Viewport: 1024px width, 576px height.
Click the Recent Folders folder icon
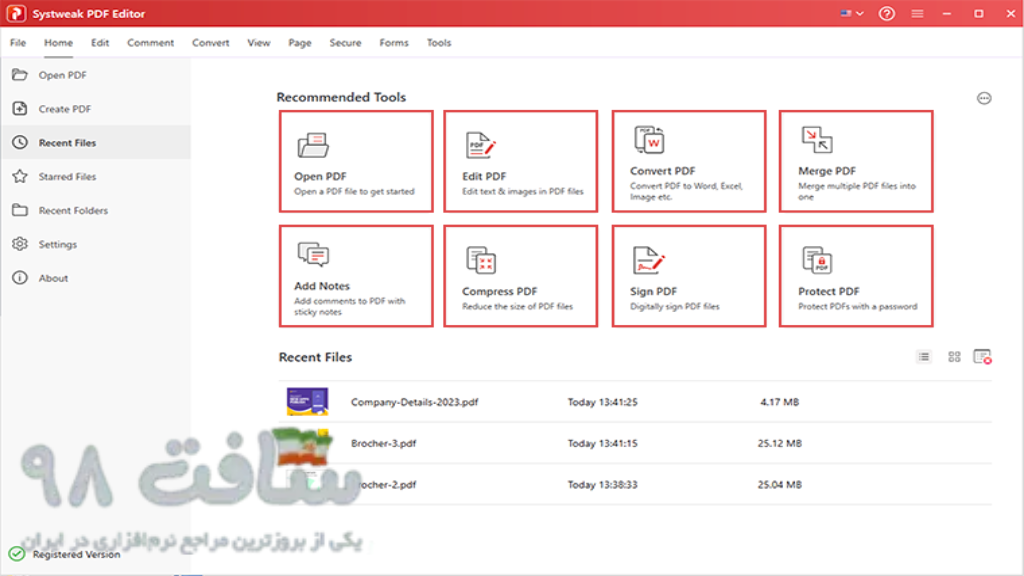[x=20, y=210]
